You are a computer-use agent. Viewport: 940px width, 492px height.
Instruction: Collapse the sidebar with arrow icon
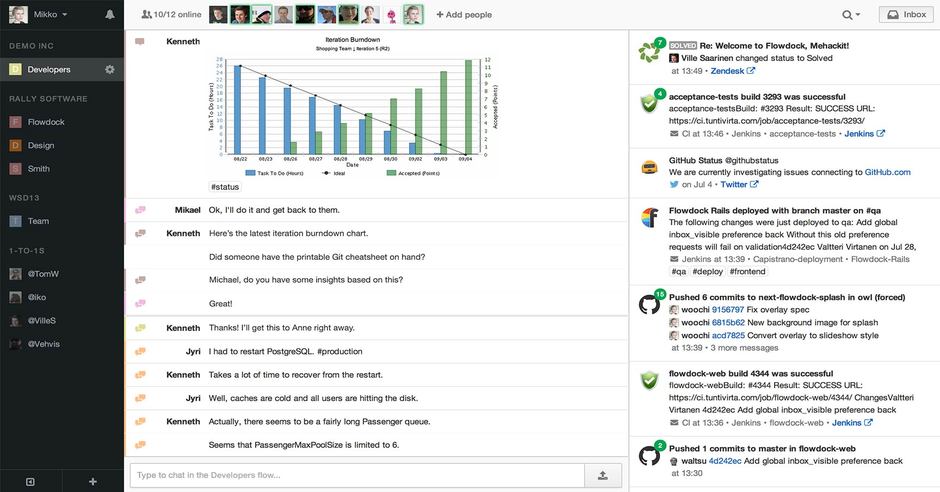pyautogui.click(x=30, y=481)
